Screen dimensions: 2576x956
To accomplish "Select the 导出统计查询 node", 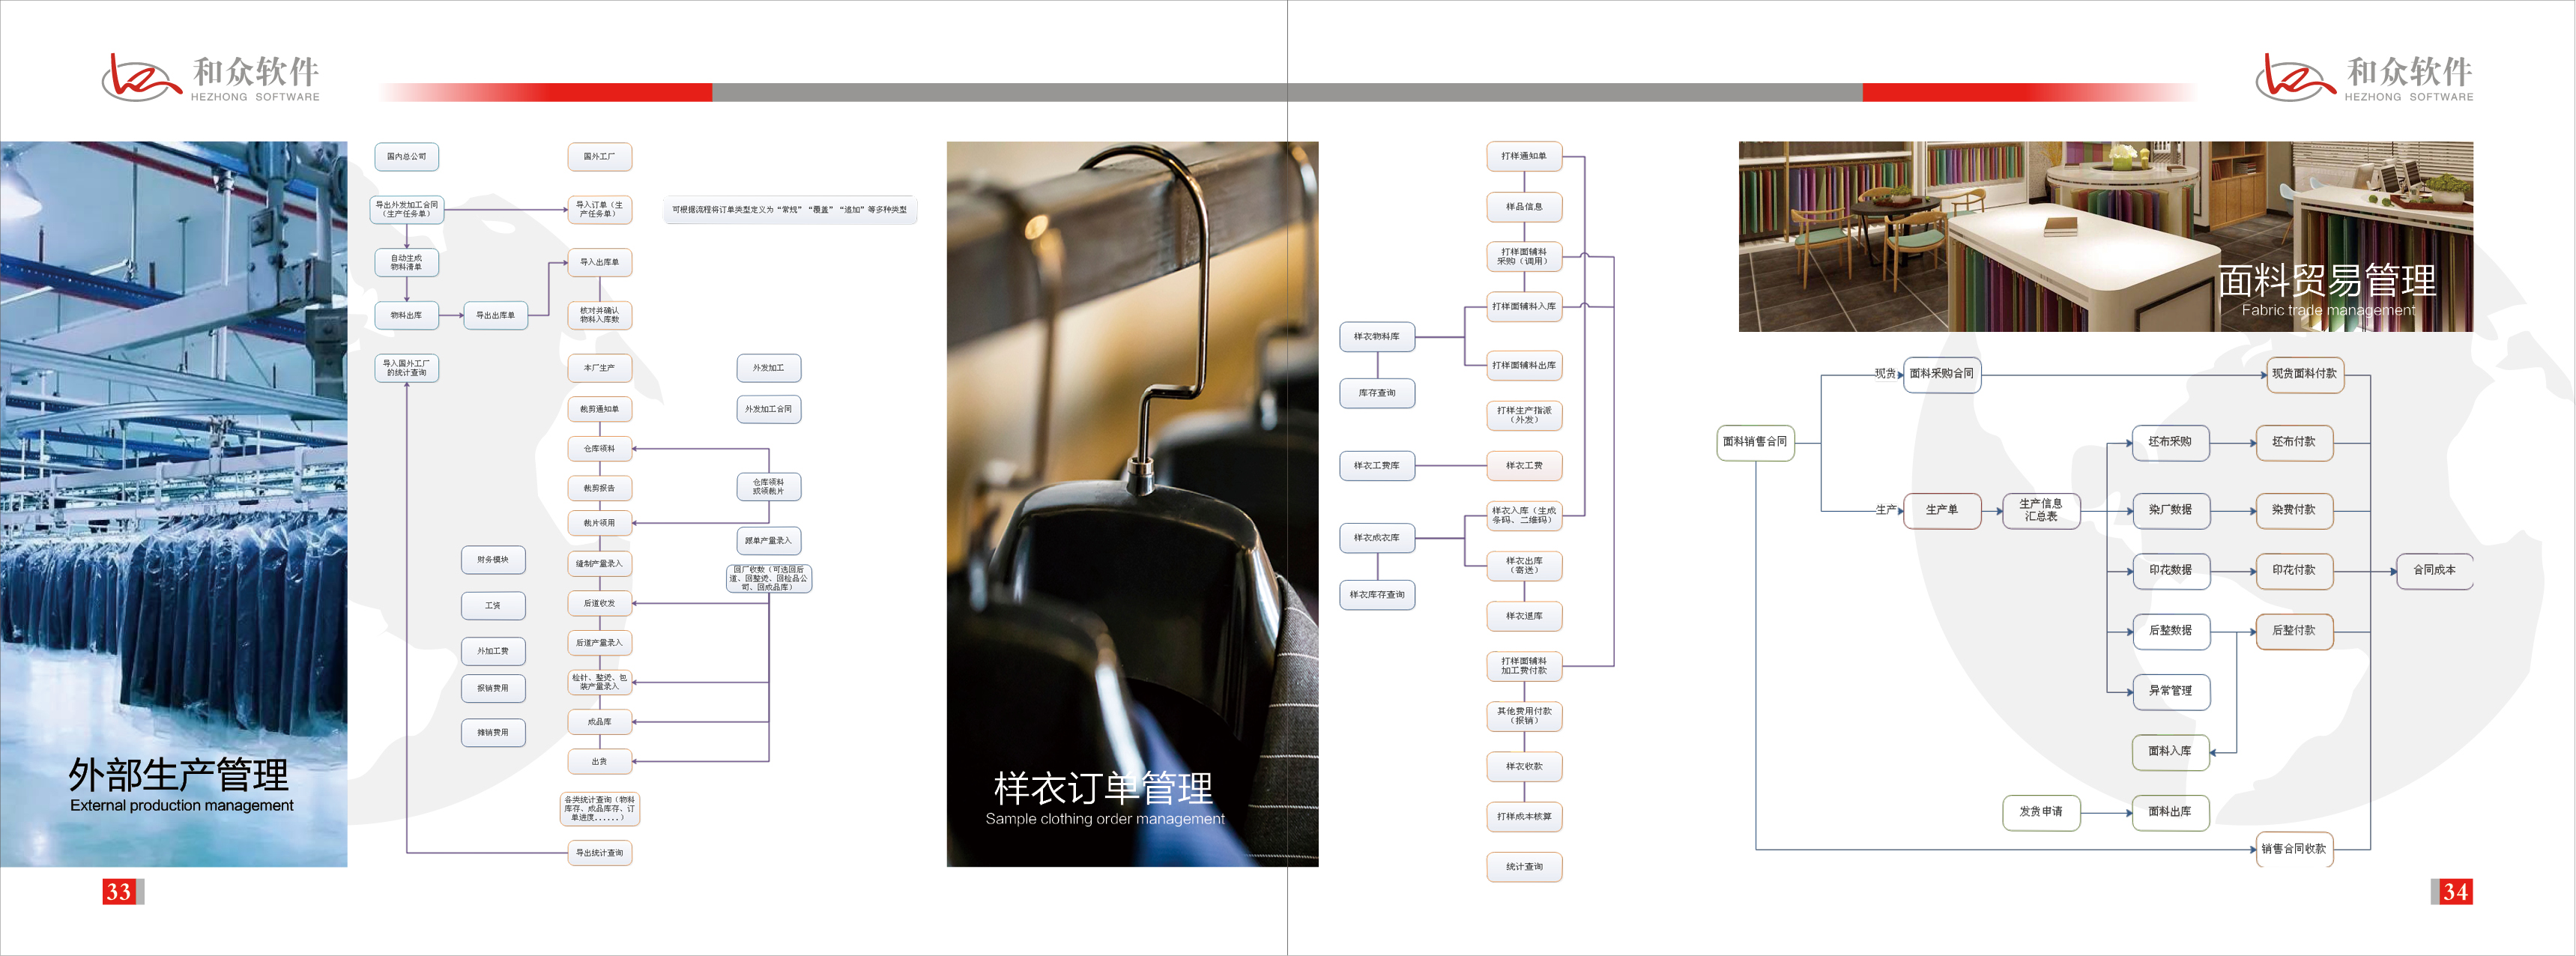I will click(x=599, y=853).
